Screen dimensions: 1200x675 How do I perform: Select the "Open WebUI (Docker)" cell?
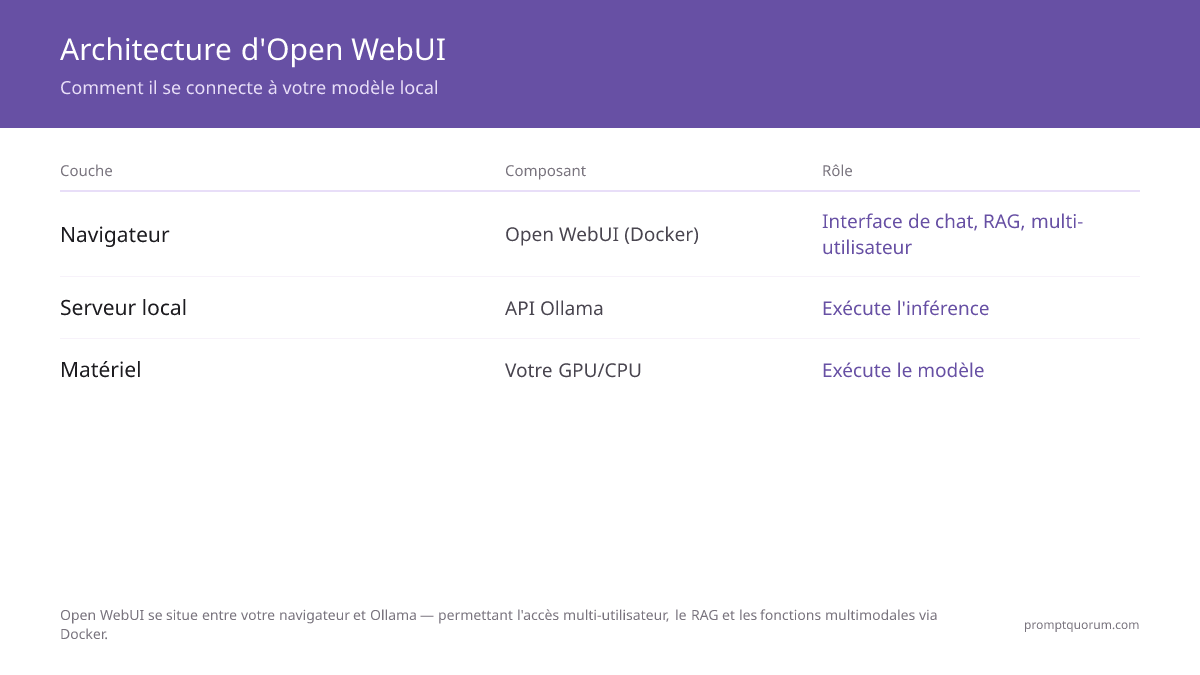602,234
